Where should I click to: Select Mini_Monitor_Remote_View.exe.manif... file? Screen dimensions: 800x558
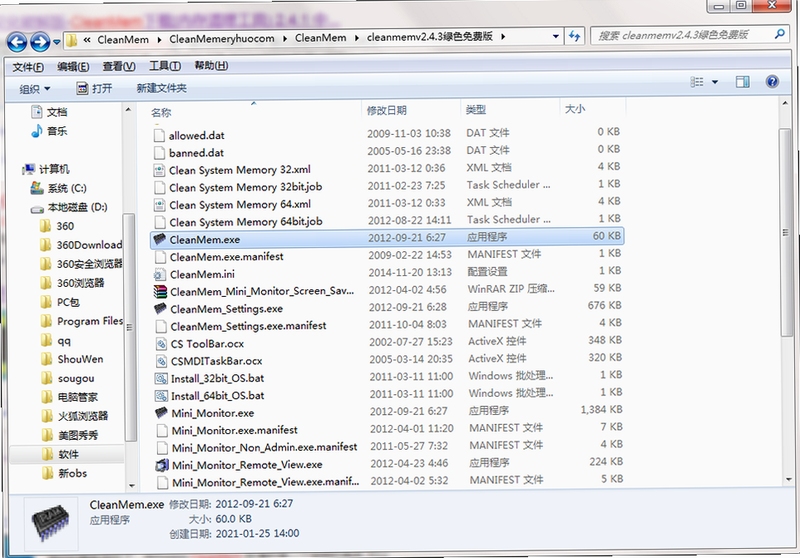pyautogui.click(x=265, y=482)
